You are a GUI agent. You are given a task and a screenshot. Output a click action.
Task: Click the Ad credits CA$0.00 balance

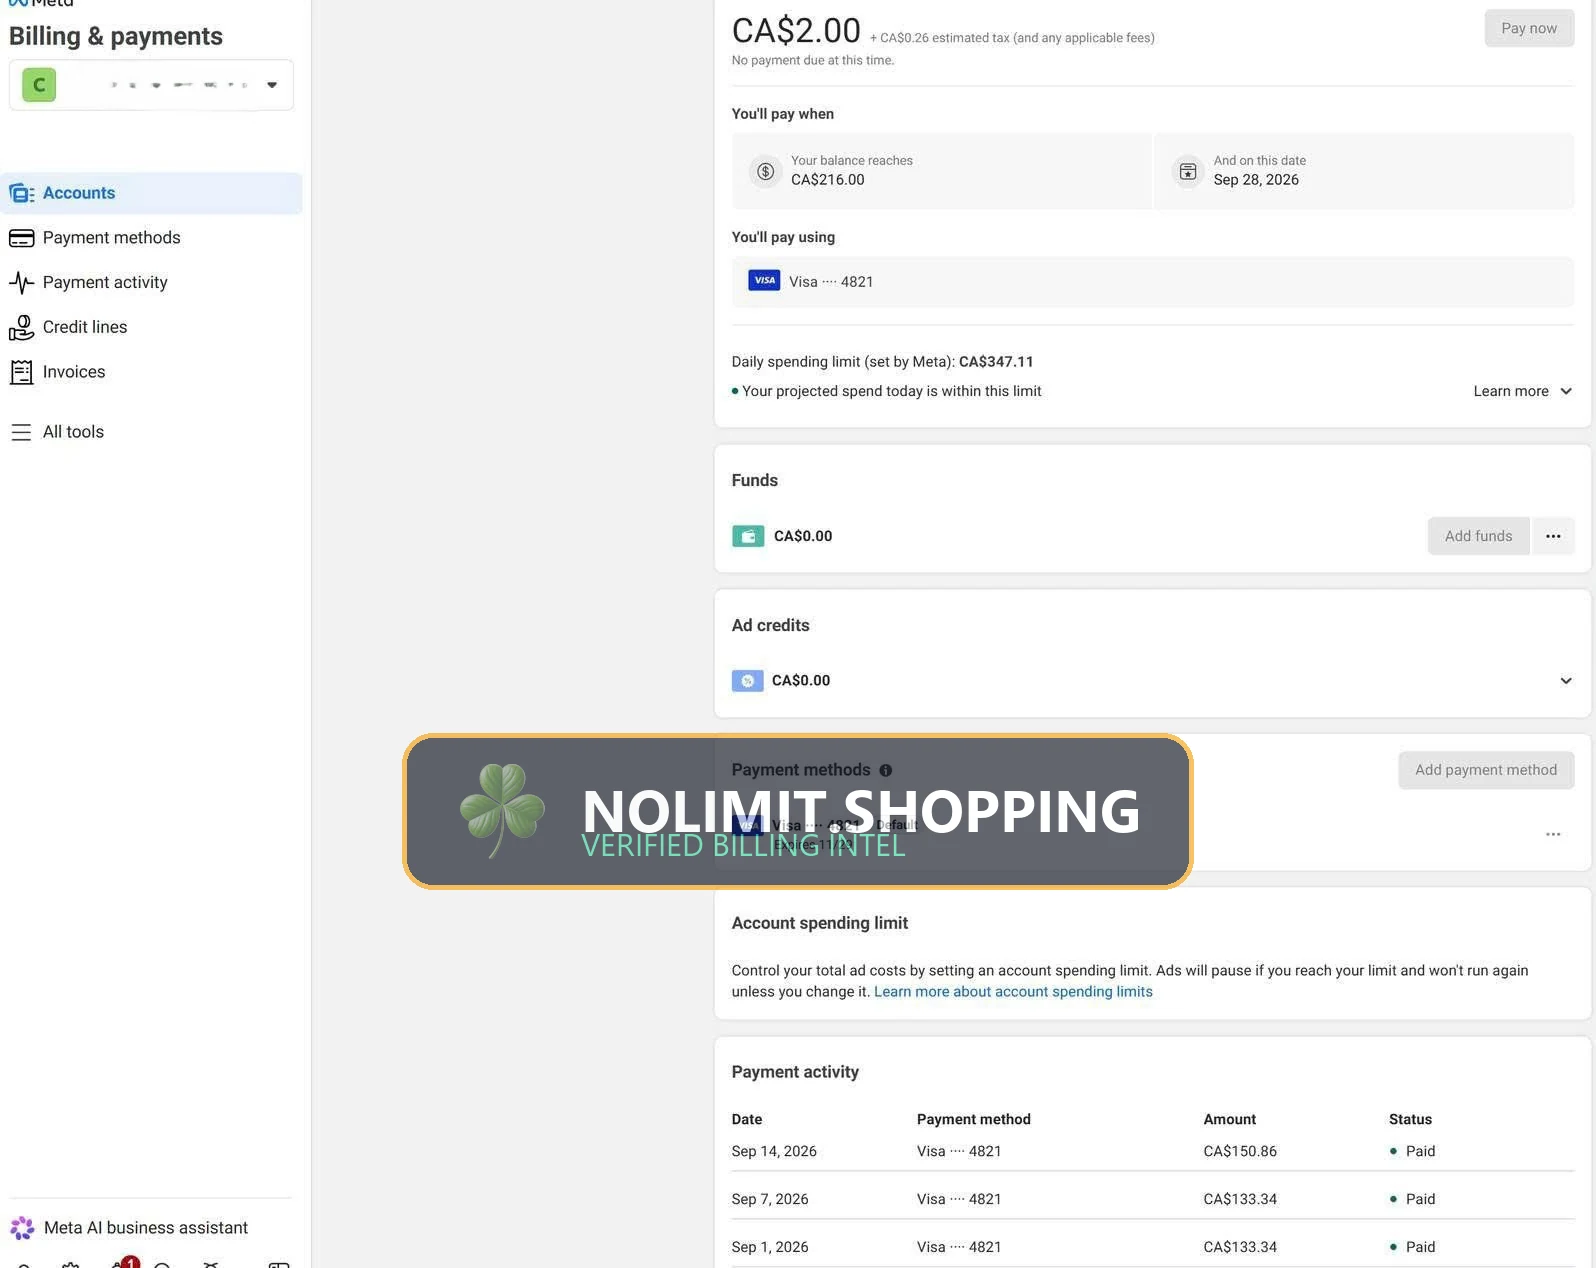point(801,681)
